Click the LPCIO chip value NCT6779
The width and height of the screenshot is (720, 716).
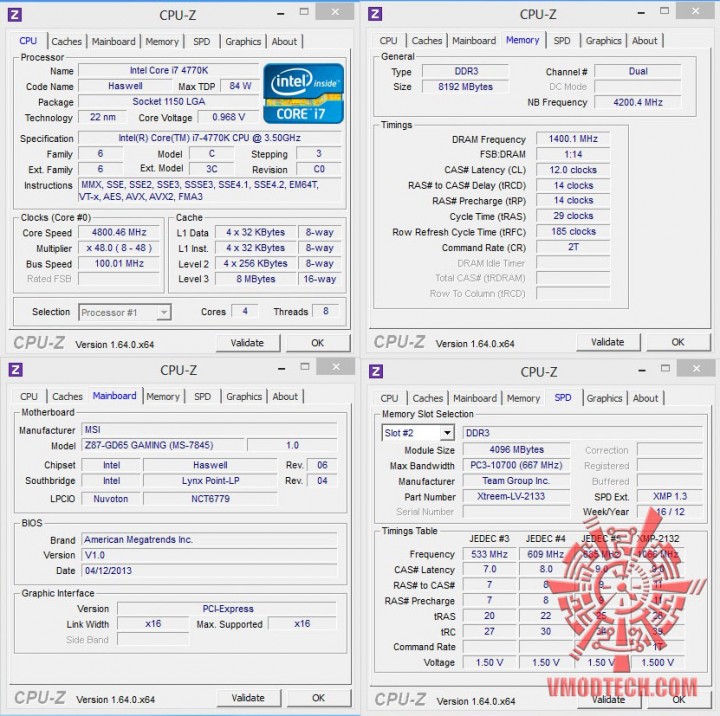tap(210, 499)
